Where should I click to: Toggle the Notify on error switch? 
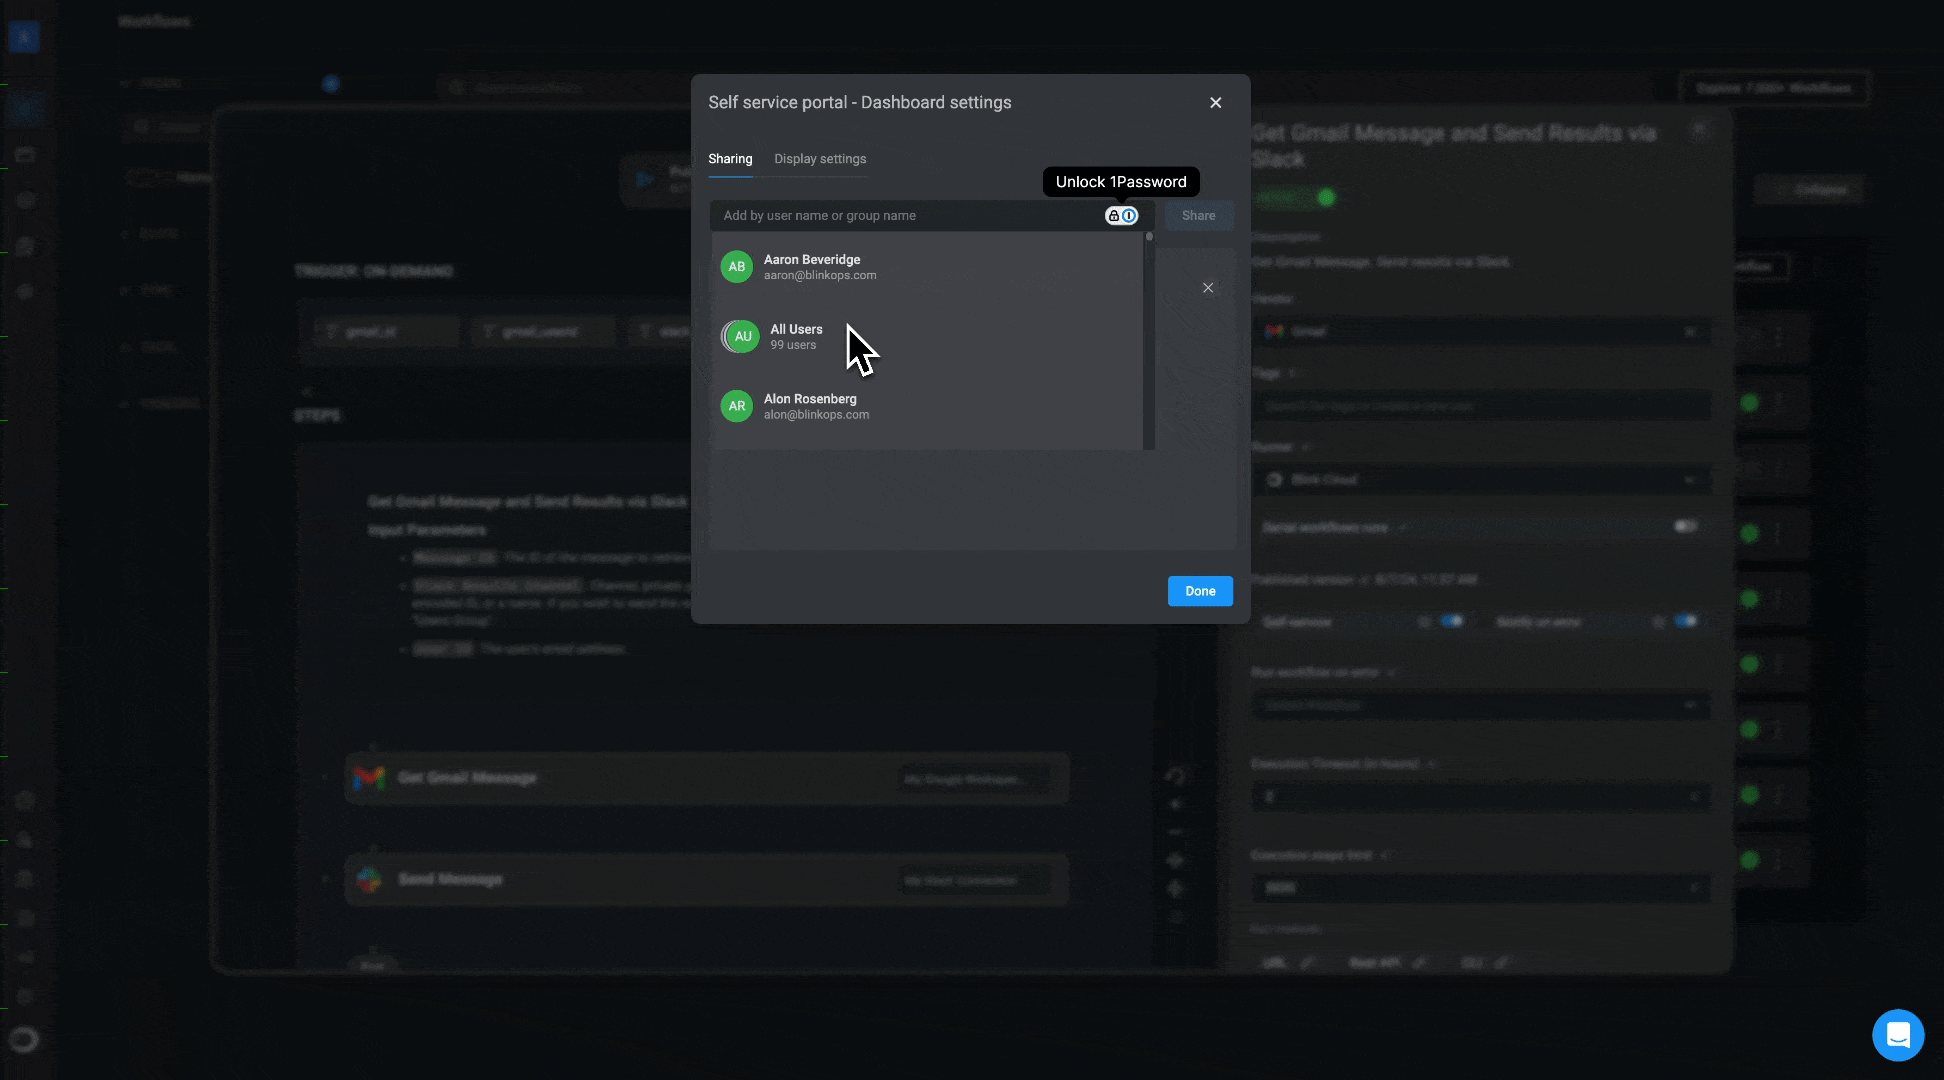click(x=1686, y=621)
